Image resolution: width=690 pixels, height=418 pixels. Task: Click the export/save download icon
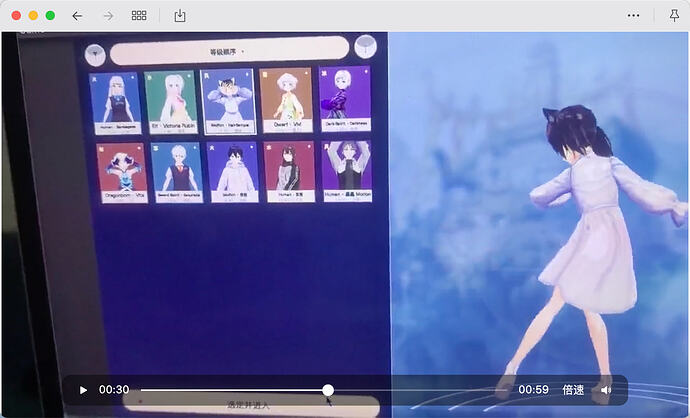point(180,16)
